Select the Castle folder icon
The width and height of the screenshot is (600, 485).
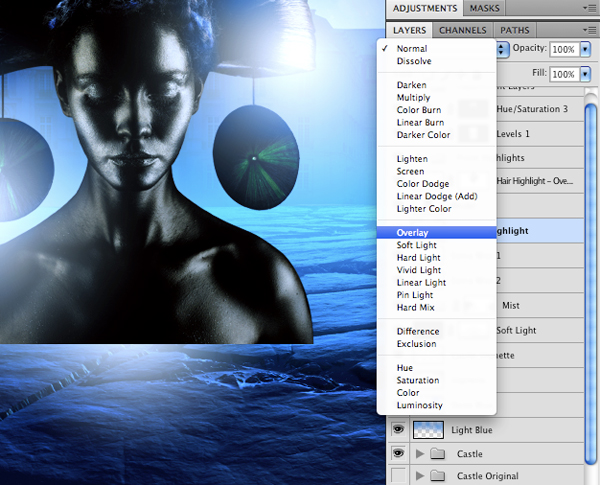click(x=437, y=454)
